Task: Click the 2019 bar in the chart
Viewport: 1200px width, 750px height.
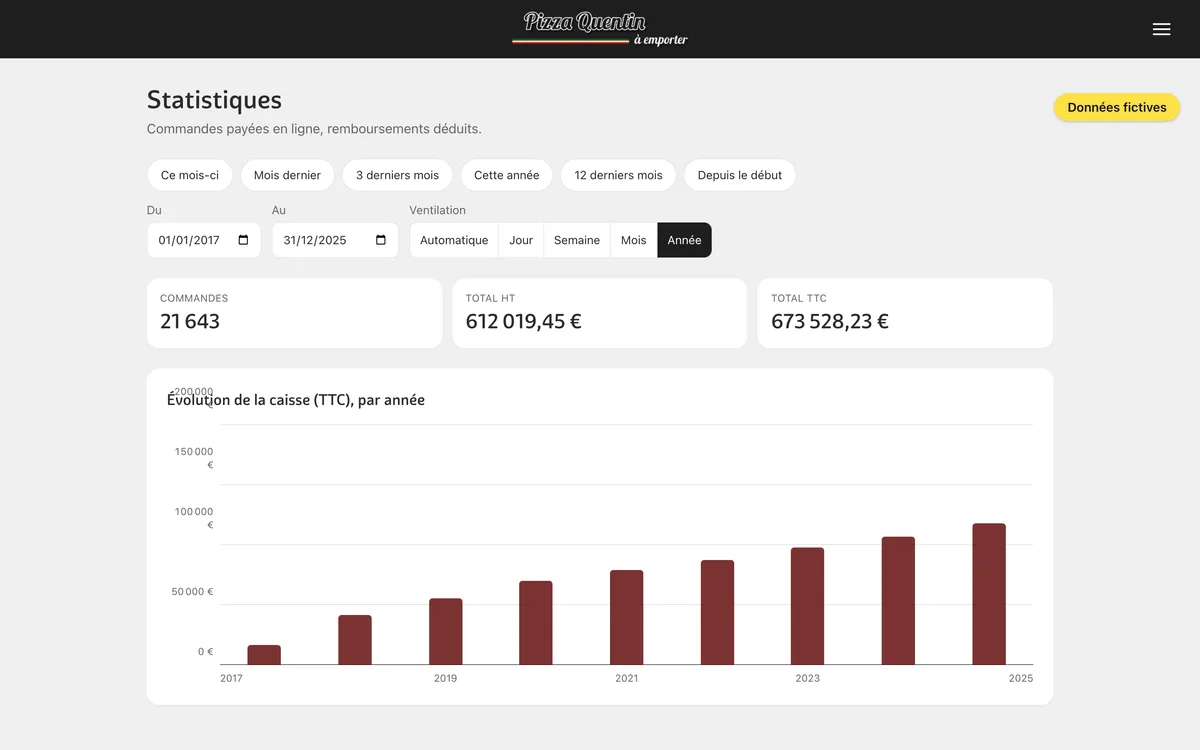Action: point(446,632)
